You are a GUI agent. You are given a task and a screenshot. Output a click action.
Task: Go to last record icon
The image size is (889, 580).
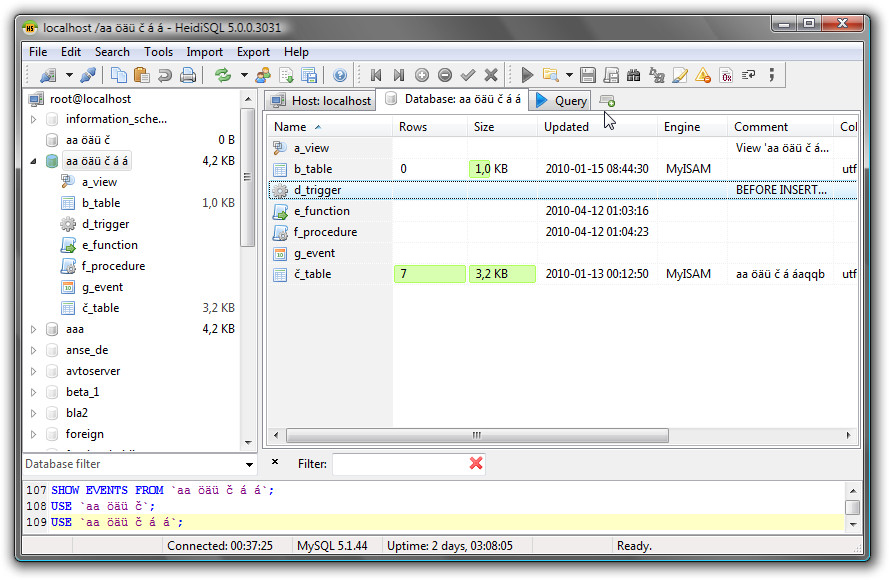399,75
